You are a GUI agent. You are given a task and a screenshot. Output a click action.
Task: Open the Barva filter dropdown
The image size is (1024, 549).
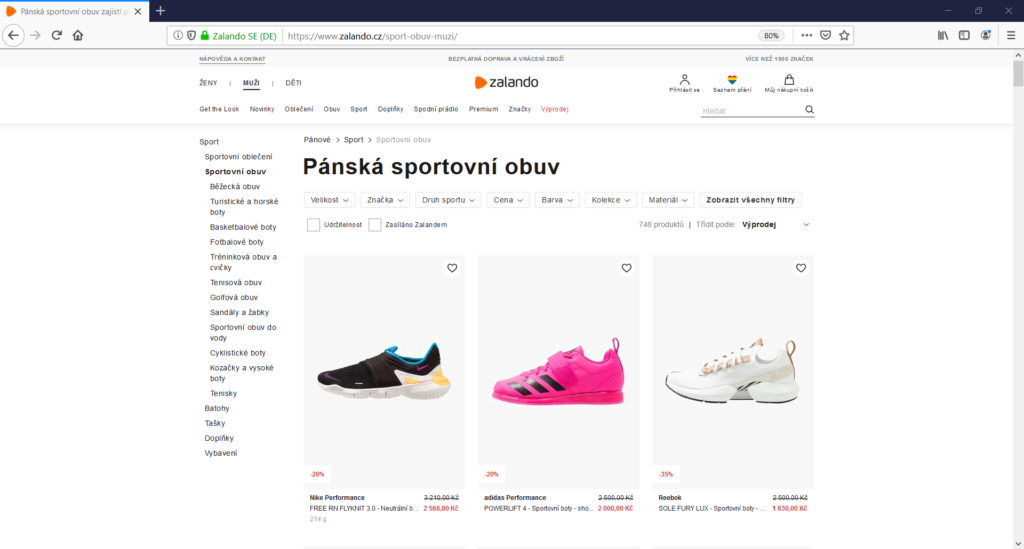point(557,200)
